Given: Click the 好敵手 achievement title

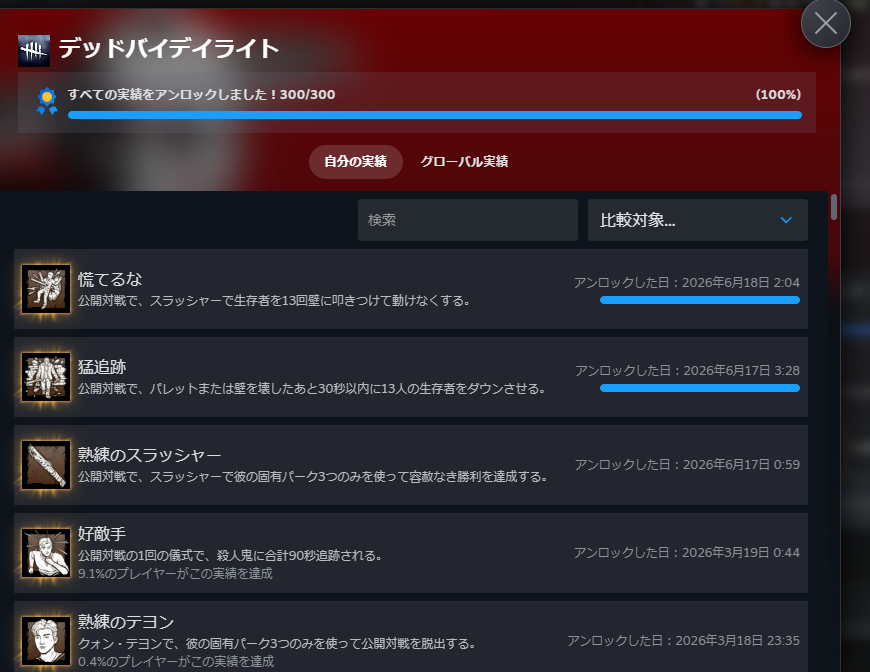Looking at the screenshot, I should point(102,534).
